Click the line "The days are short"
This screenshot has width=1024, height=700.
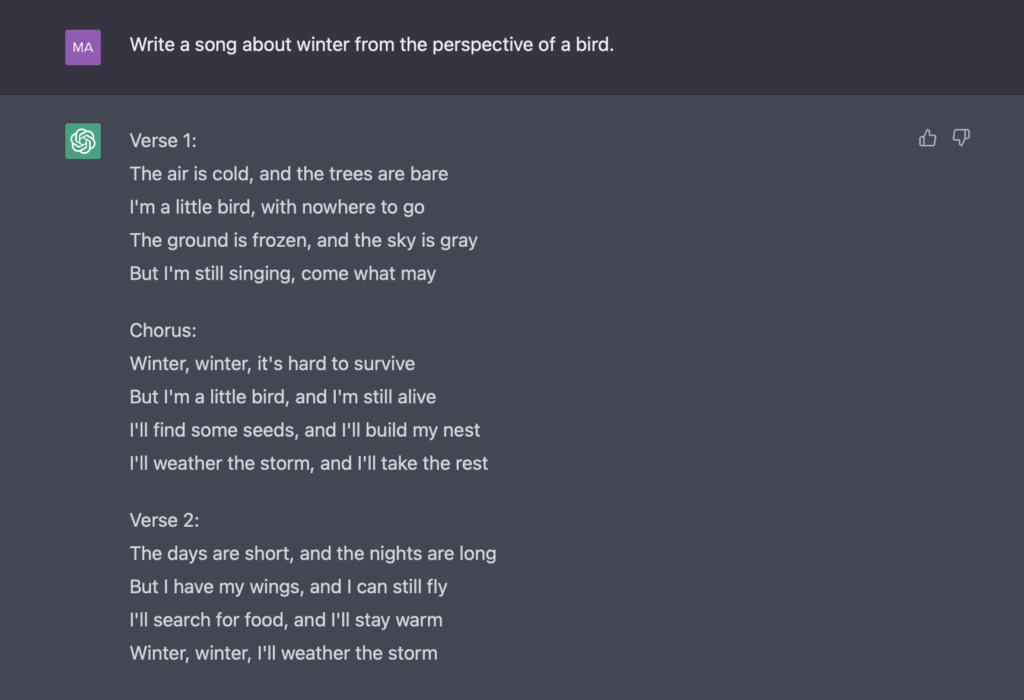(312, 553)
